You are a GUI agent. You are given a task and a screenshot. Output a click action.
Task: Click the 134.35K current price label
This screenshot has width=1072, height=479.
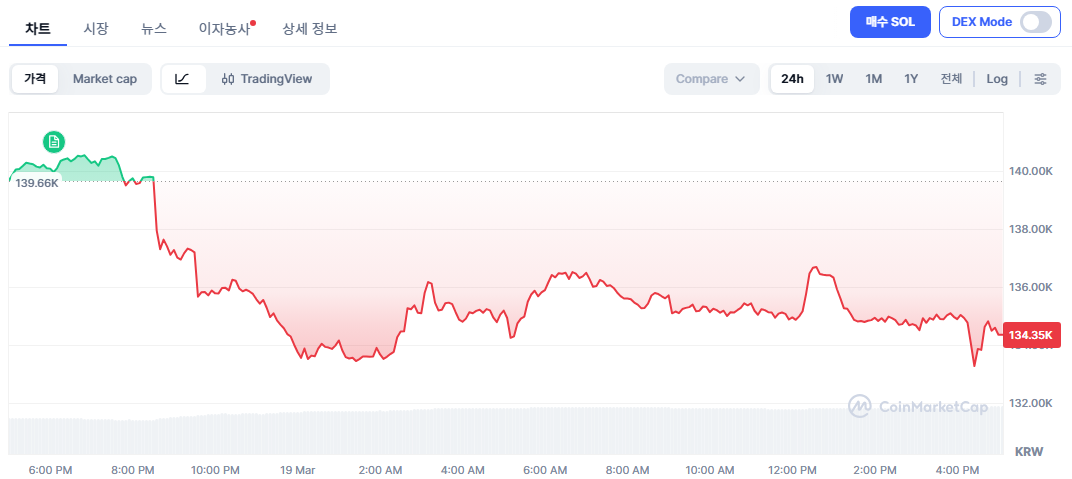[1032, 336]
